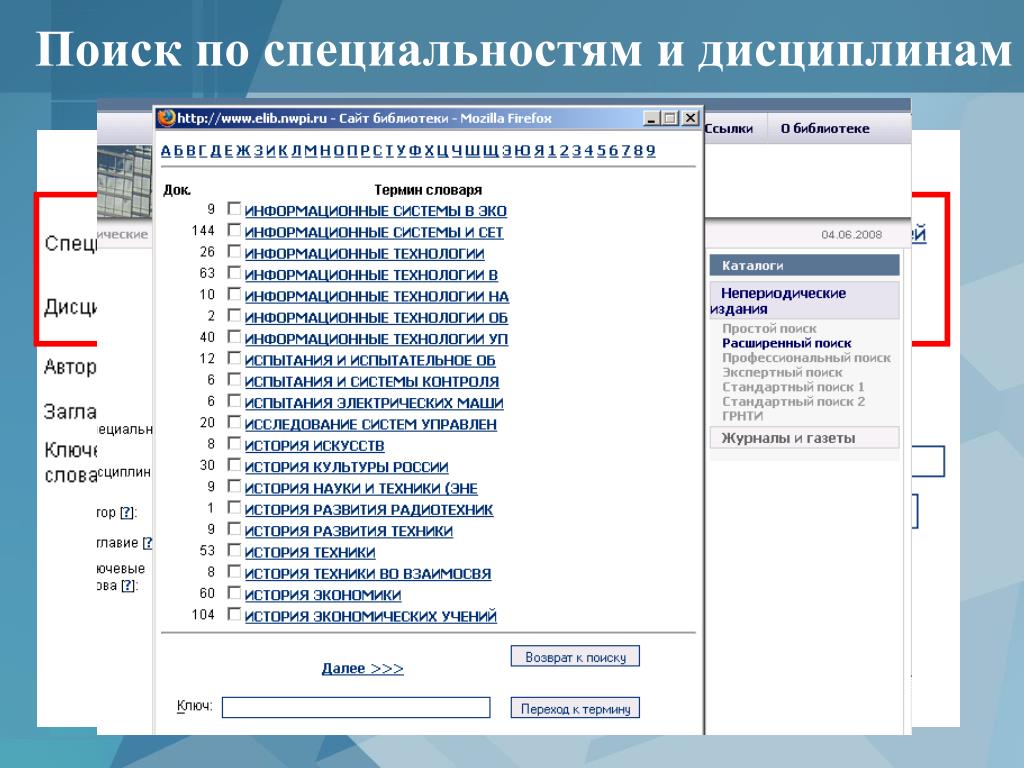This screenshot has width=1024, height=768.
Task: Choose Профессиональный поиск in sidebar
Action: click(x=806, y=358)
